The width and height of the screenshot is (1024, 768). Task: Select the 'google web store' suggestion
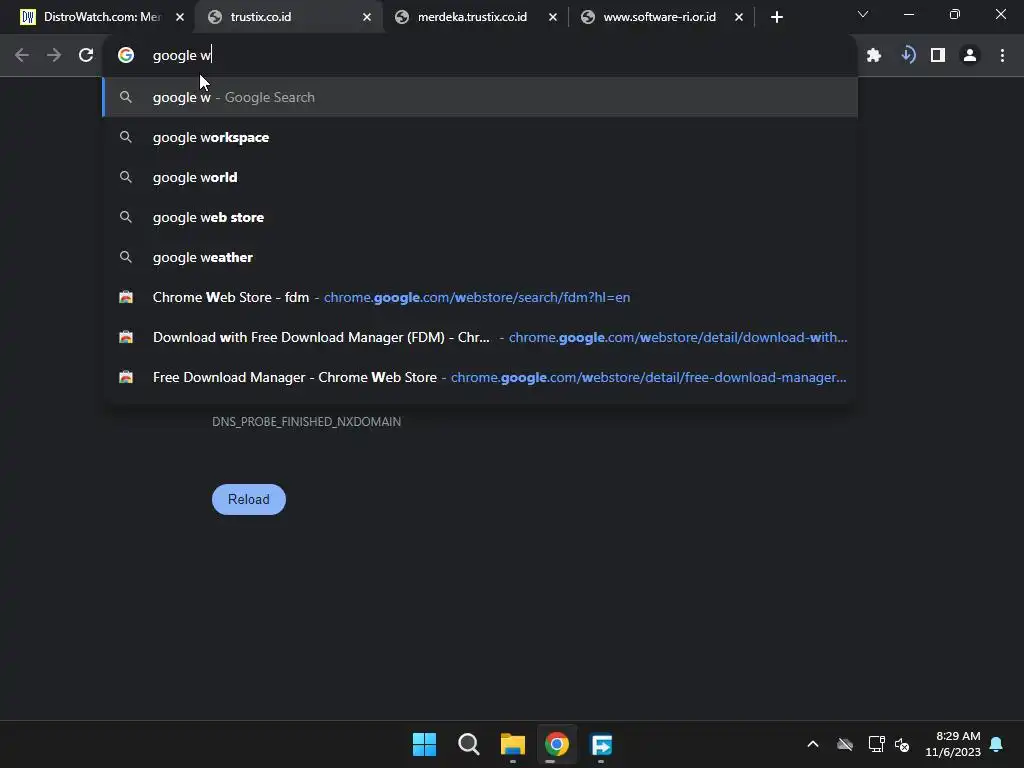480,217
